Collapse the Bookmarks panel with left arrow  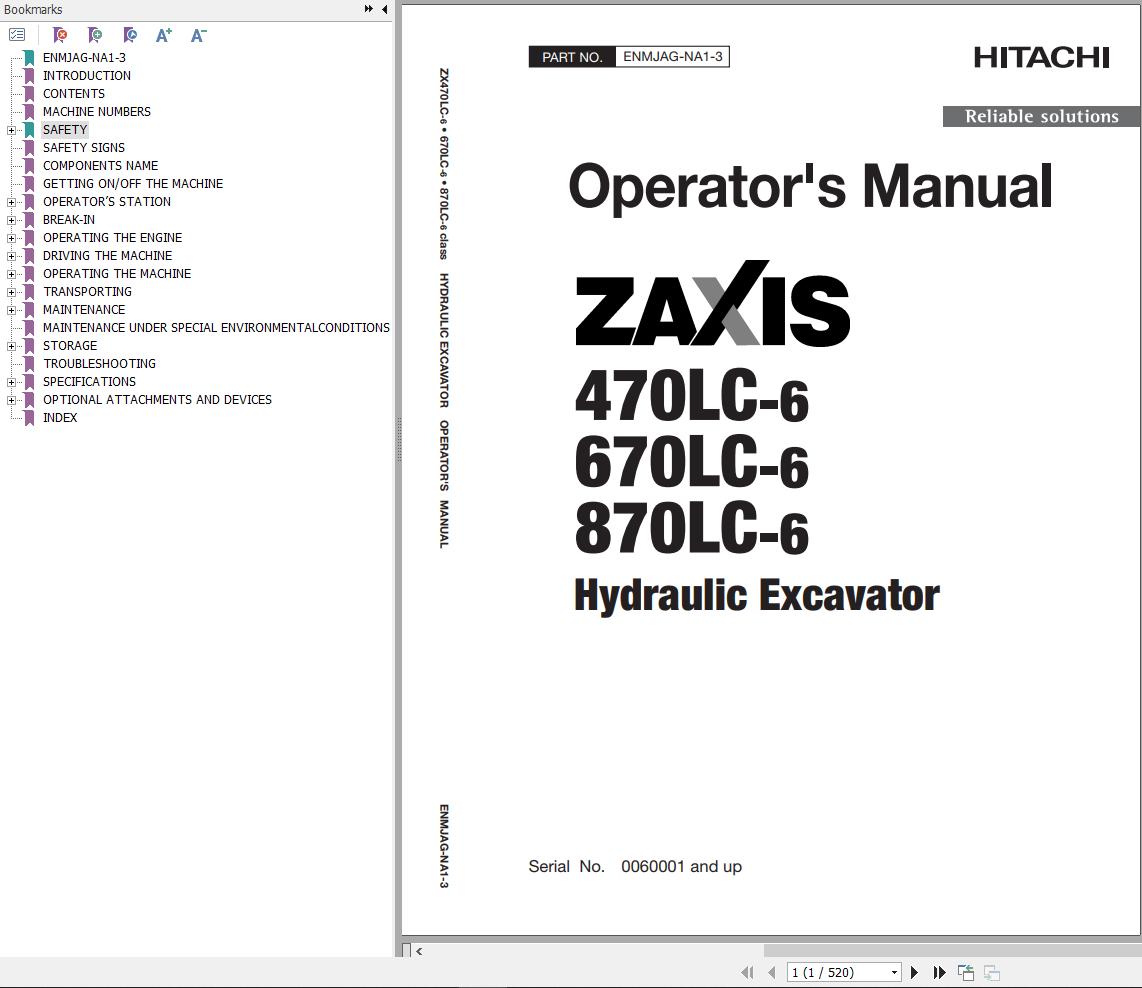tap(385, 9)
